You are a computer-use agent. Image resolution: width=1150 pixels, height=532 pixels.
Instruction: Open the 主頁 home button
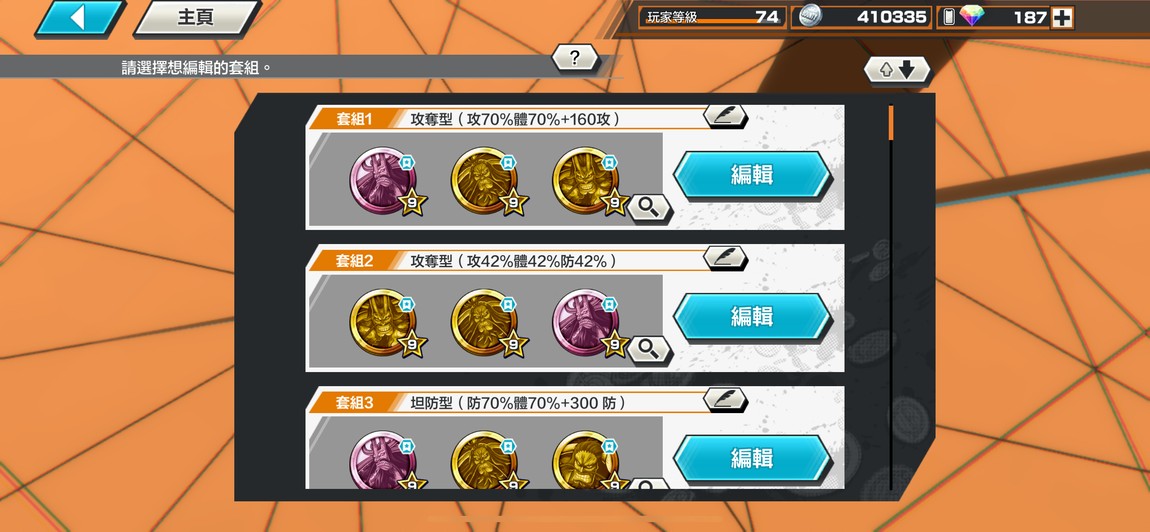coord(197,18)
